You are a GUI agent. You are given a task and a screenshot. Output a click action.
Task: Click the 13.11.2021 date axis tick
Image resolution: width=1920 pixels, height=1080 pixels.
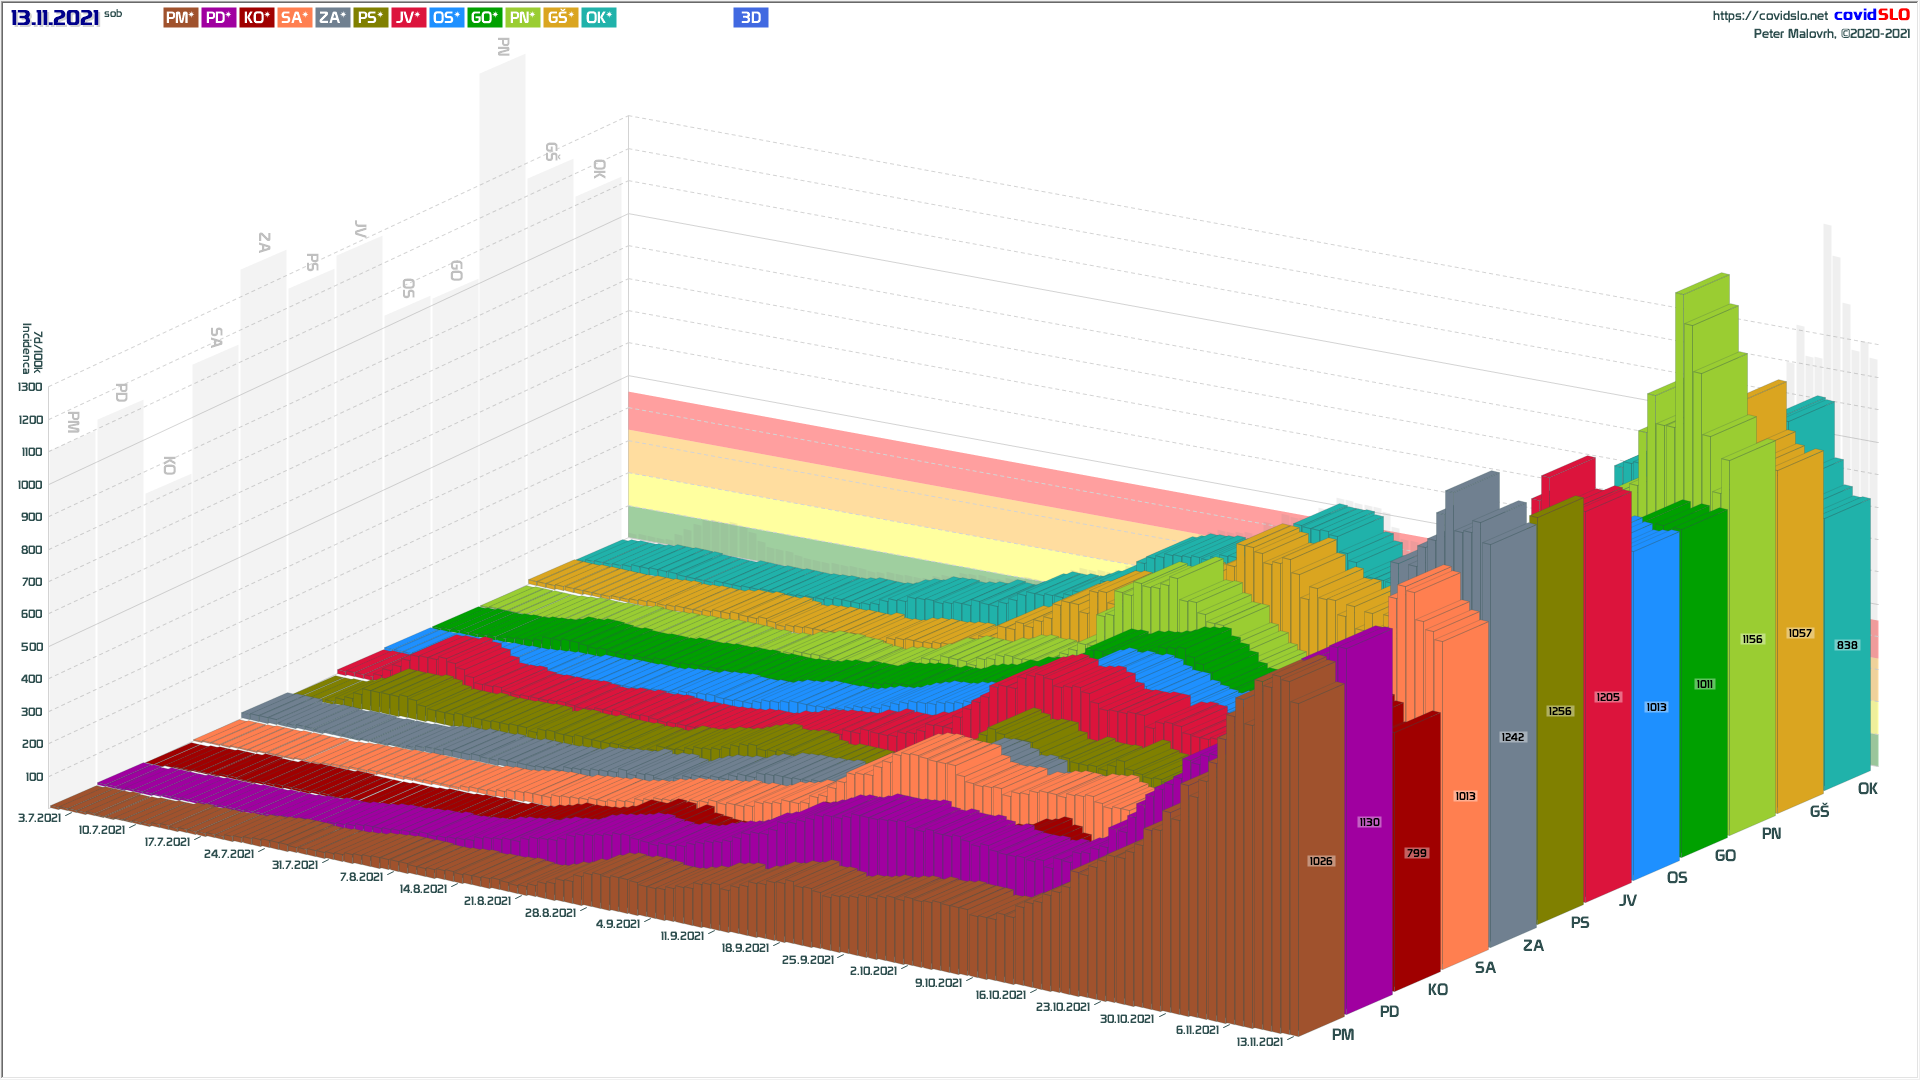[x=1259, y=1042]
